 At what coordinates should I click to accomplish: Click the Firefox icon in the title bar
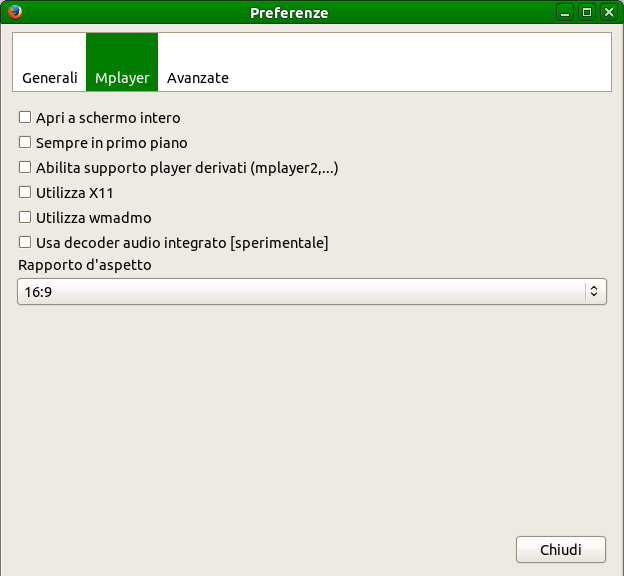14,12
